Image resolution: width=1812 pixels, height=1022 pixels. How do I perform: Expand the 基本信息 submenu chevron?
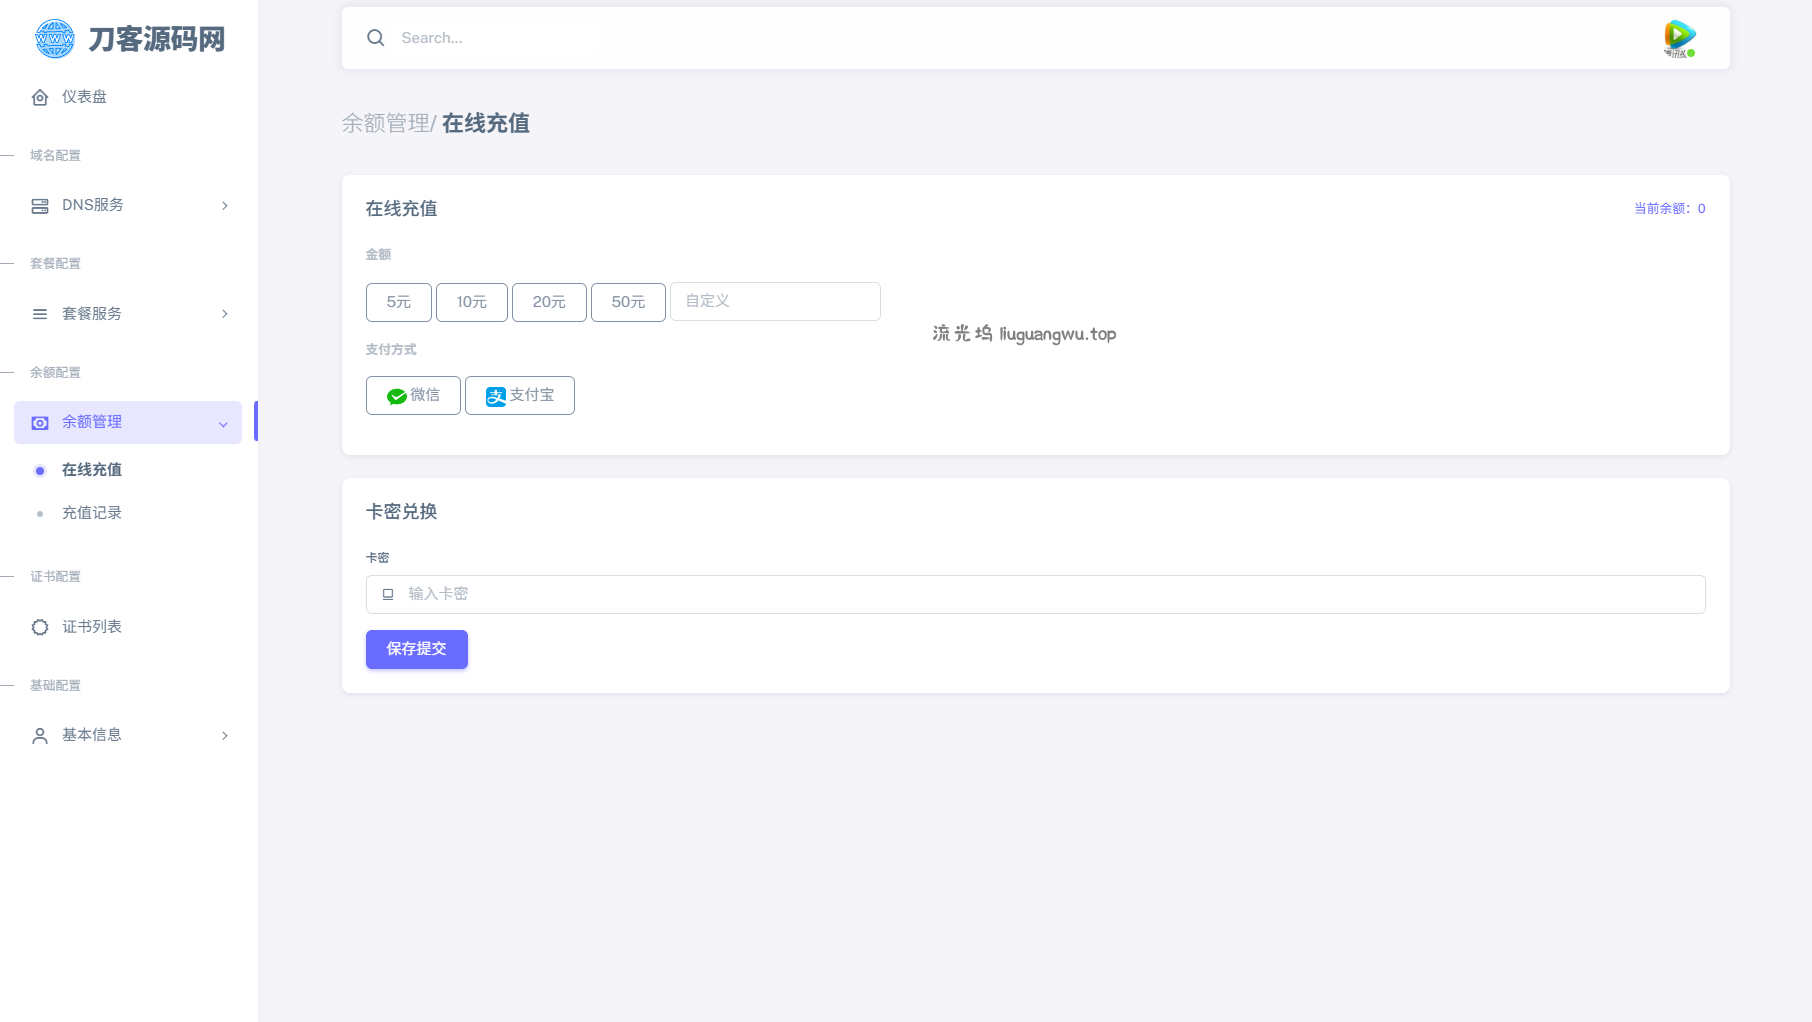[x=225, y=736]
